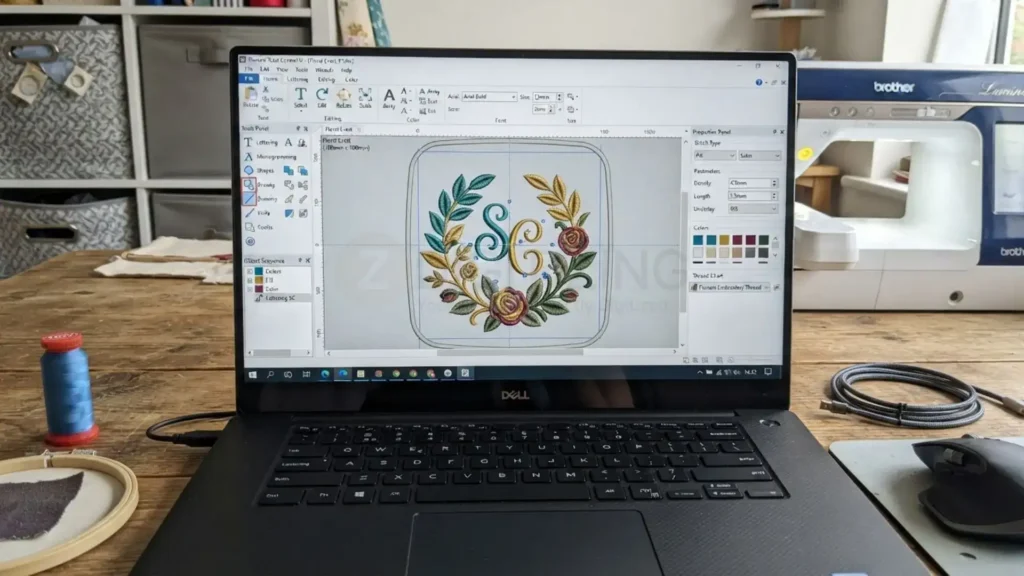Open the Thread Chart dropdown

[x=730, y=287]
